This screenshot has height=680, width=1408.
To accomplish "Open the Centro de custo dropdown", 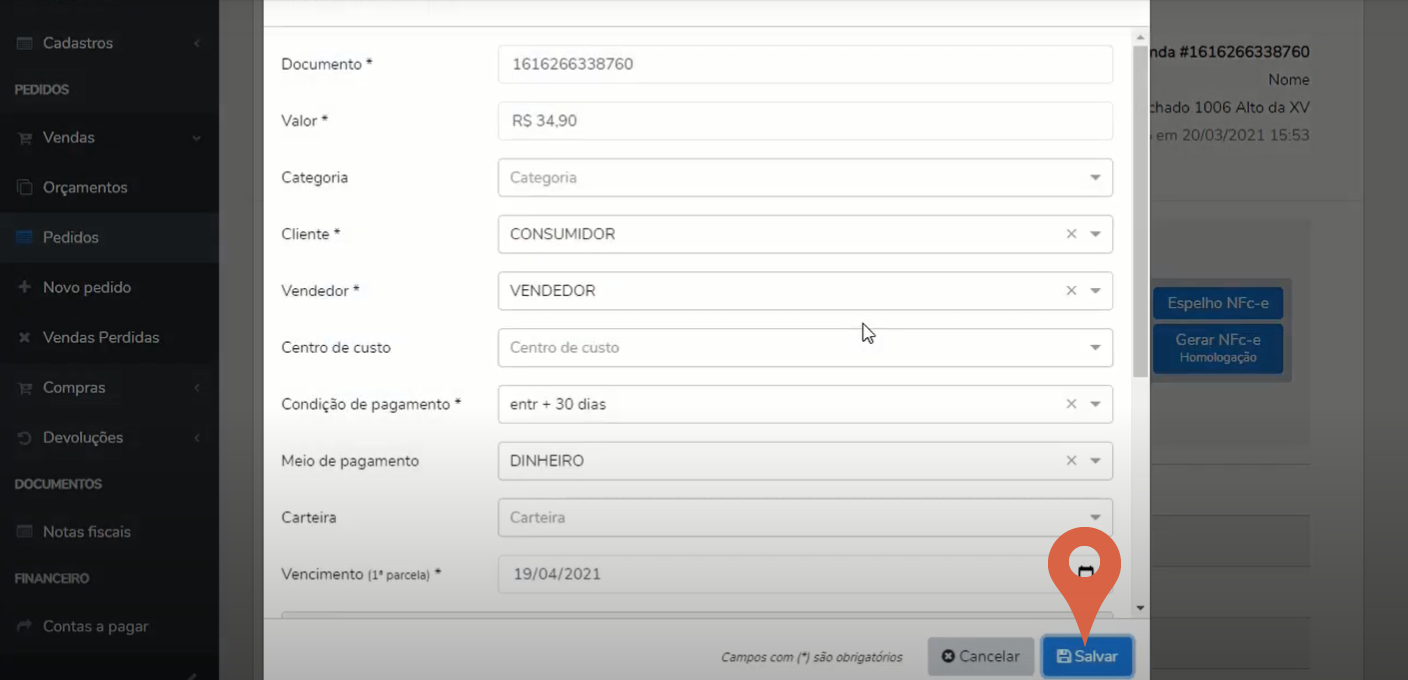I will (805, 347).
